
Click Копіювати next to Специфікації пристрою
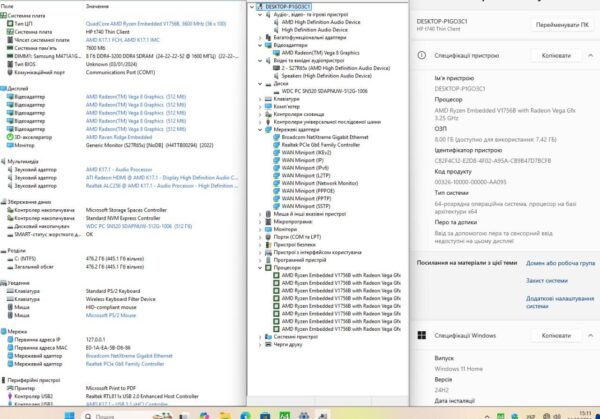coord(556,55)
